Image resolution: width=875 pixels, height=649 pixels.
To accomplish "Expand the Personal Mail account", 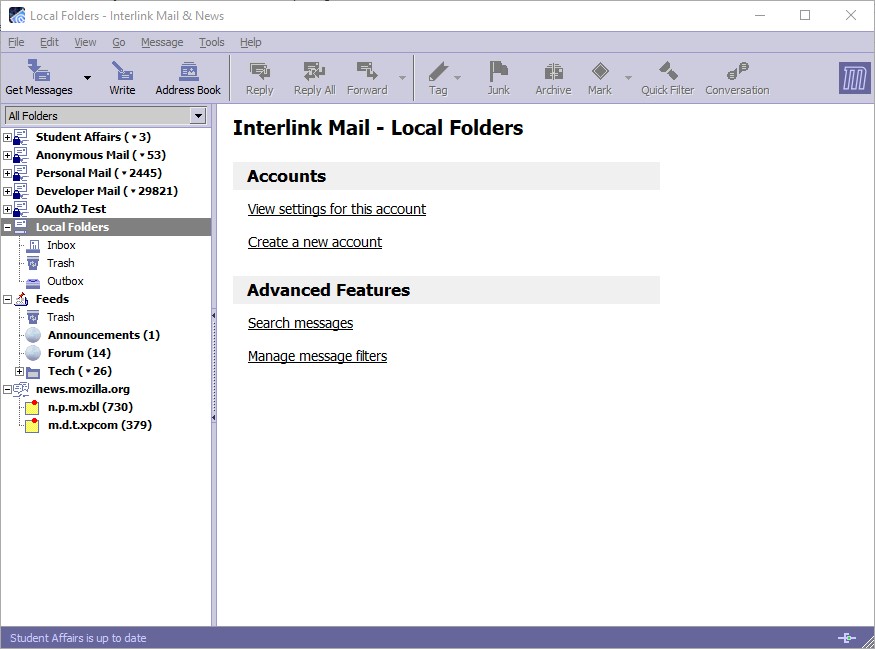I will (x=7, y=173).
